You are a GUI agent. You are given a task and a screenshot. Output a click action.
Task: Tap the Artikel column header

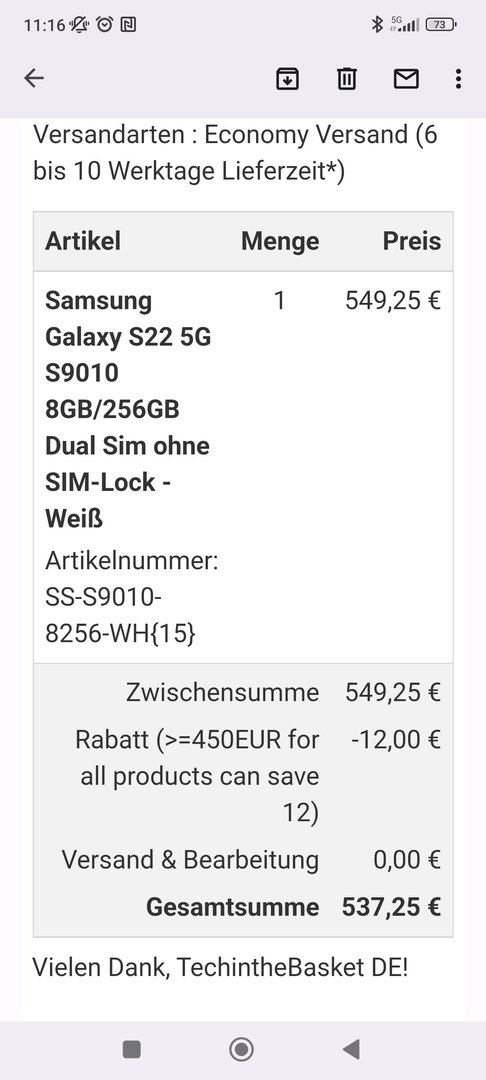[83, 241]
